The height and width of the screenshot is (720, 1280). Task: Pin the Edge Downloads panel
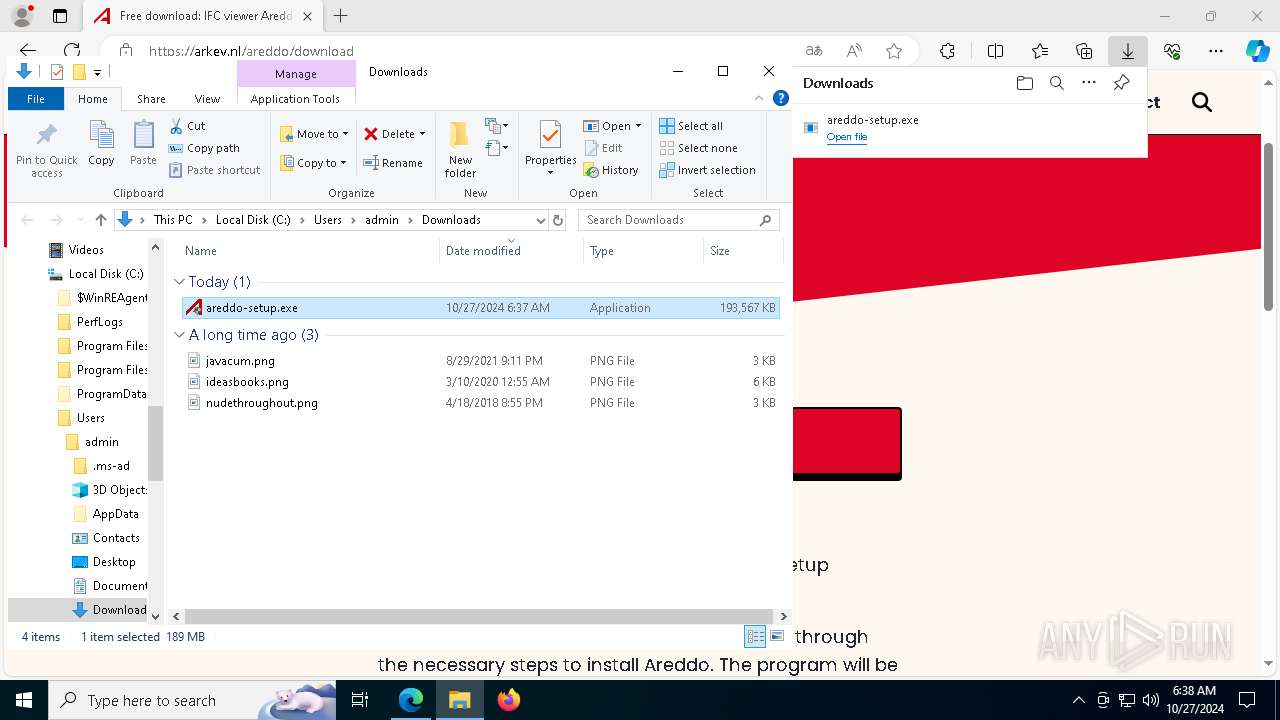tap(1121, 83)
